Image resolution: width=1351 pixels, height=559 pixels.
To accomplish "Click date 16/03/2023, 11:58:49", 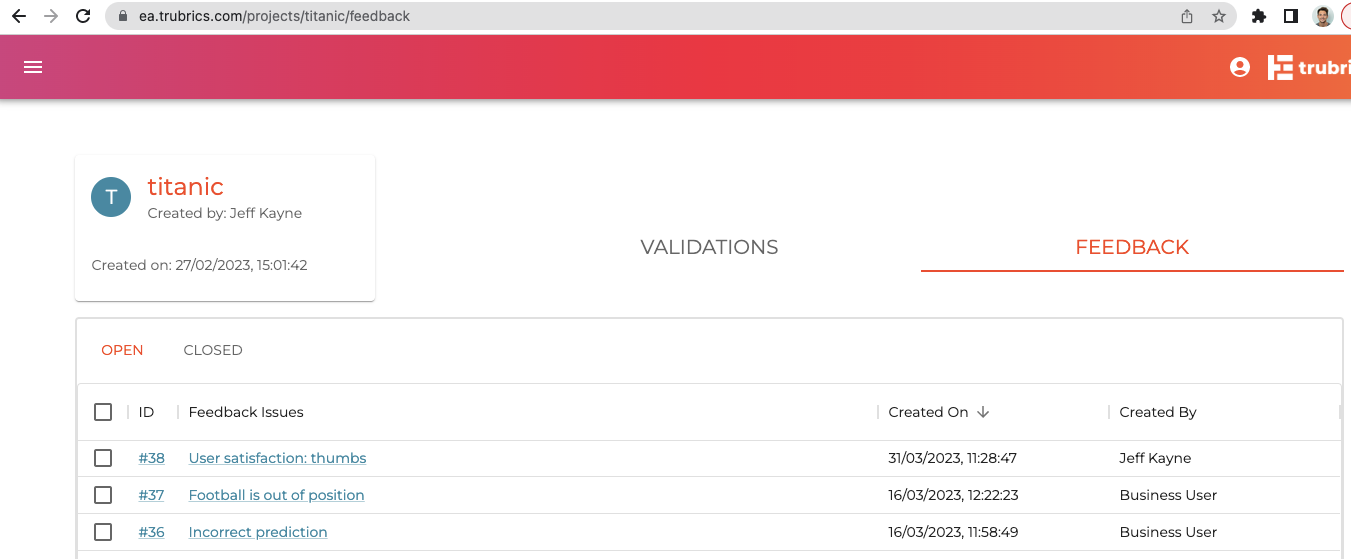I will (953, 532).
